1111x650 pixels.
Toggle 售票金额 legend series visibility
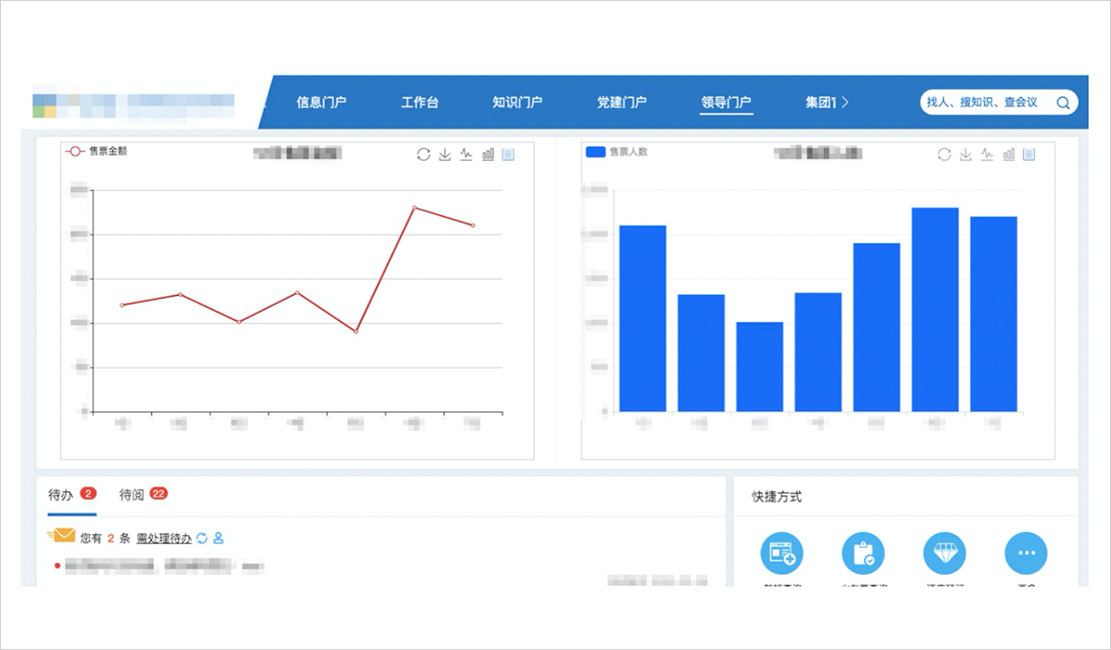[96, 152]
